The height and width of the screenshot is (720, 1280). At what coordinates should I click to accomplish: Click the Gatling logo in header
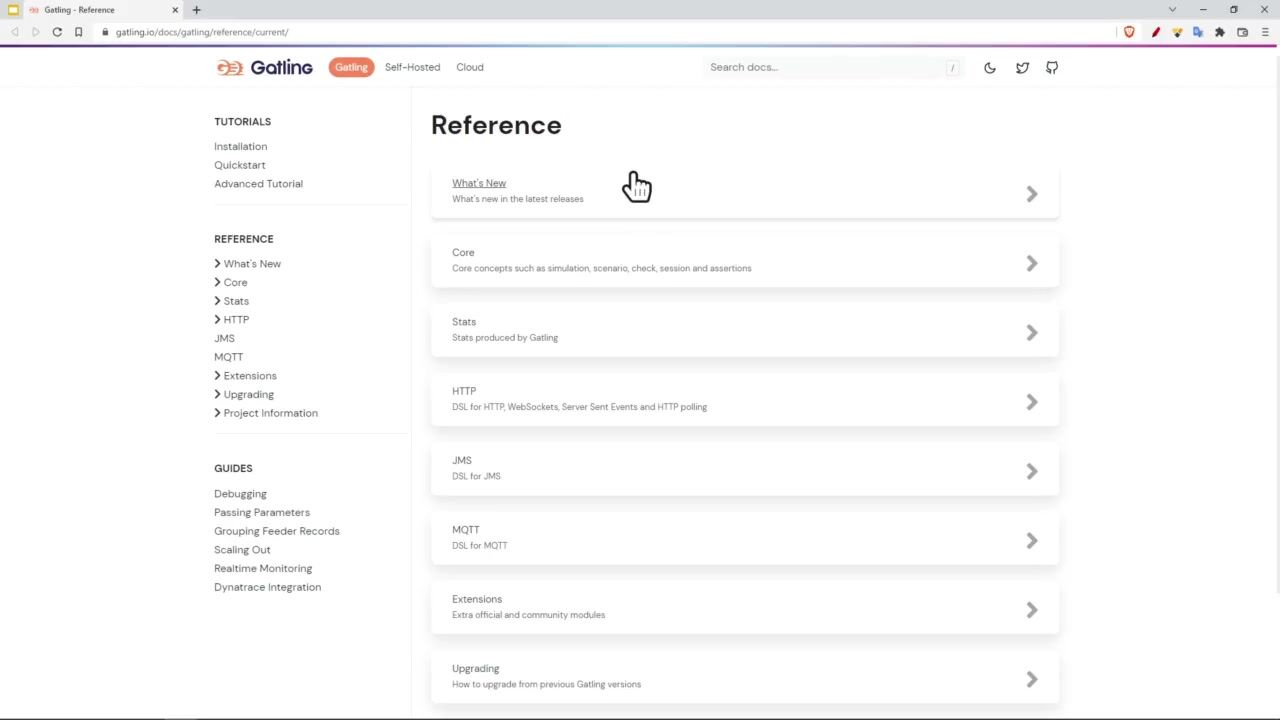265,67
